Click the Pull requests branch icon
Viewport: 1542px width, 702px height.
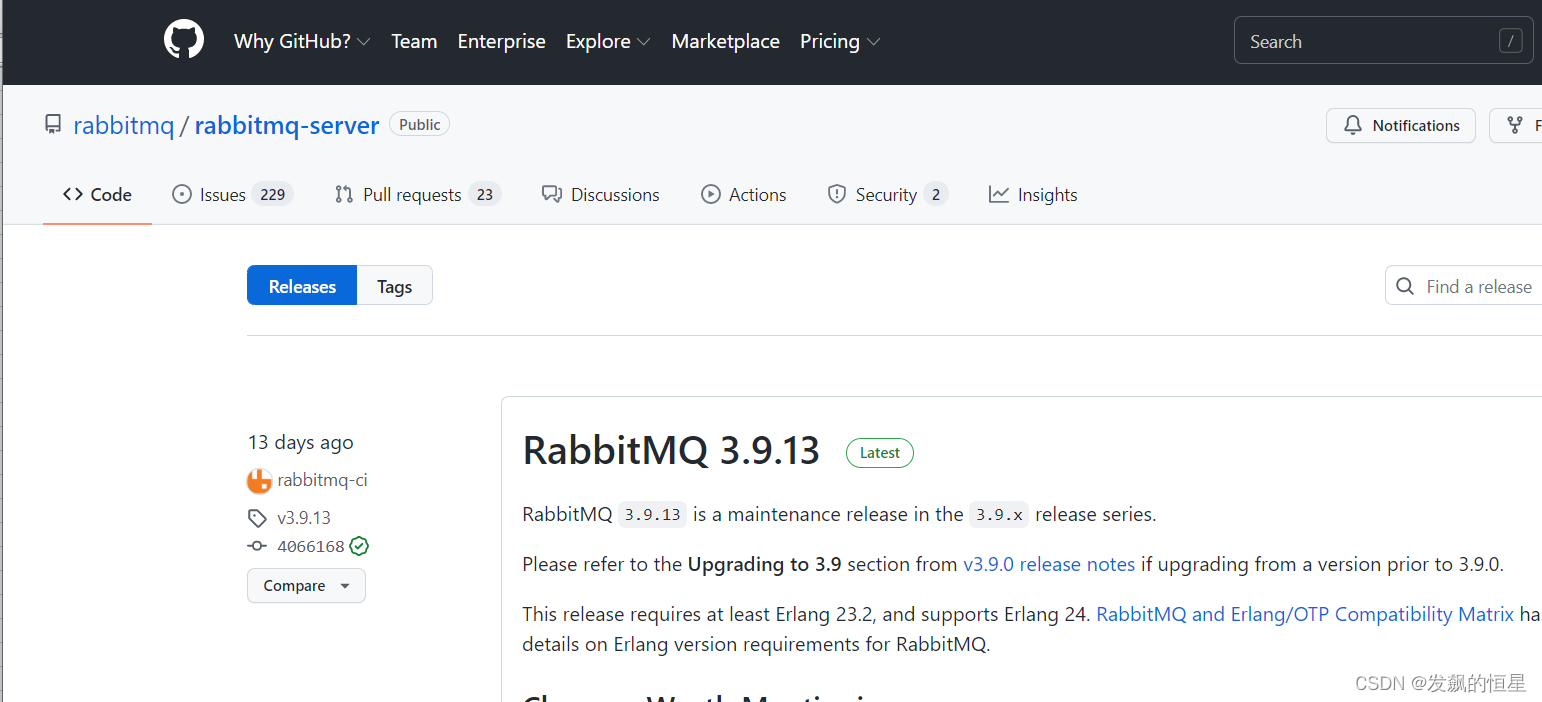click(x=344, y=195)
